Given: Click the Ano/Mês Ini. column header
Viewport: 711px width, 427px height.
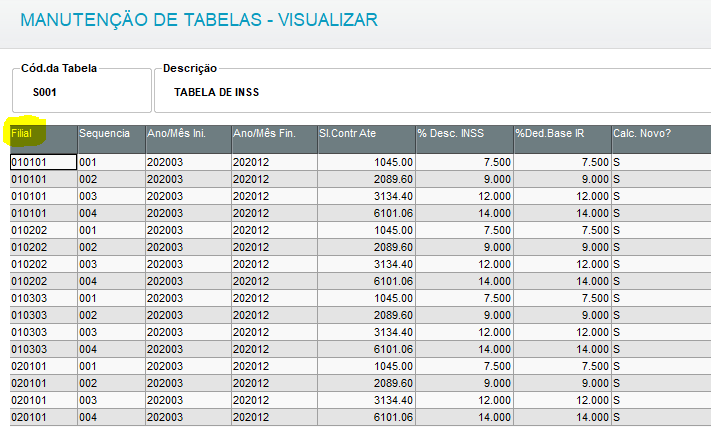Looking at the screenshot, I should (189, 140).
